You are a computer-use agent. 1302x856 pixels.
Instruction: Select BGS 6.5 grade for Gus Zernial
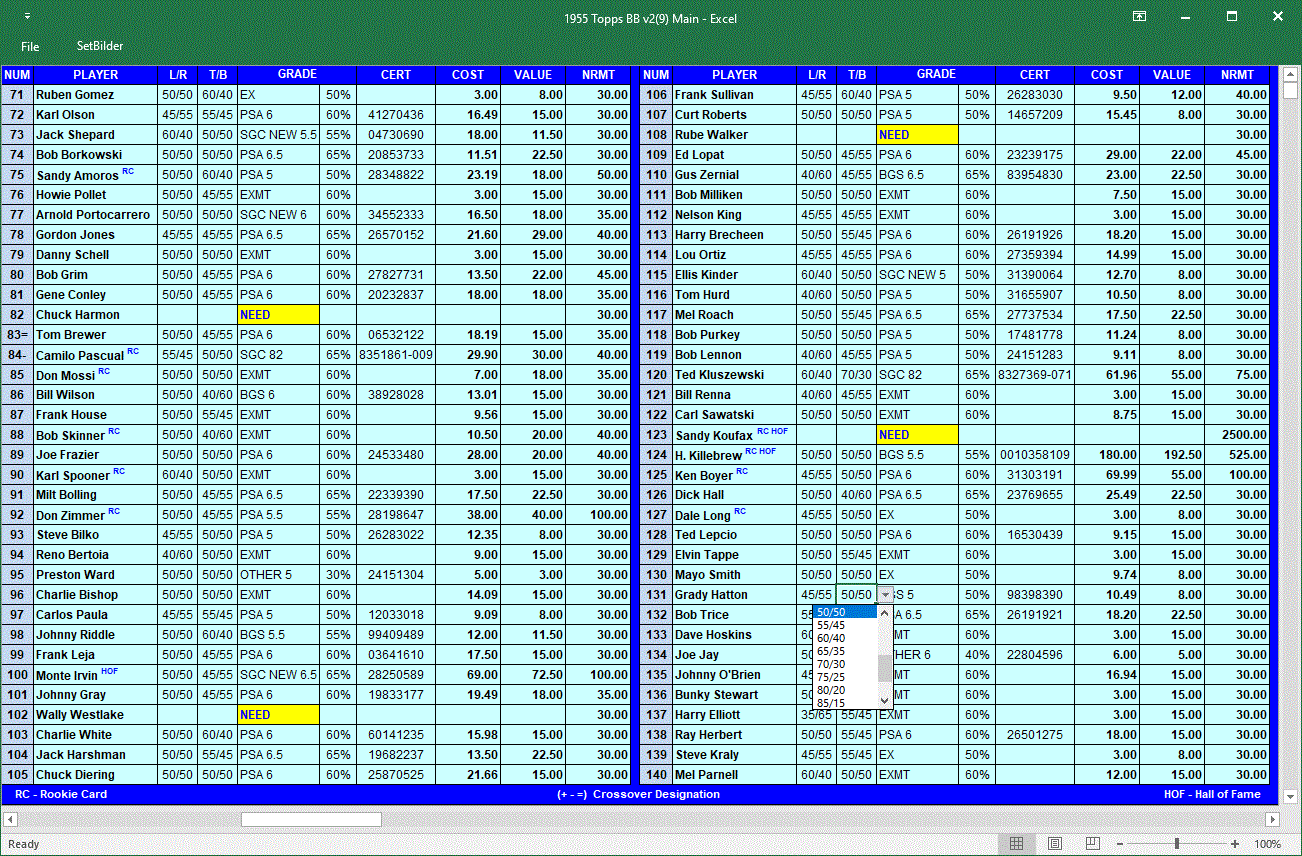click(917, 175)
